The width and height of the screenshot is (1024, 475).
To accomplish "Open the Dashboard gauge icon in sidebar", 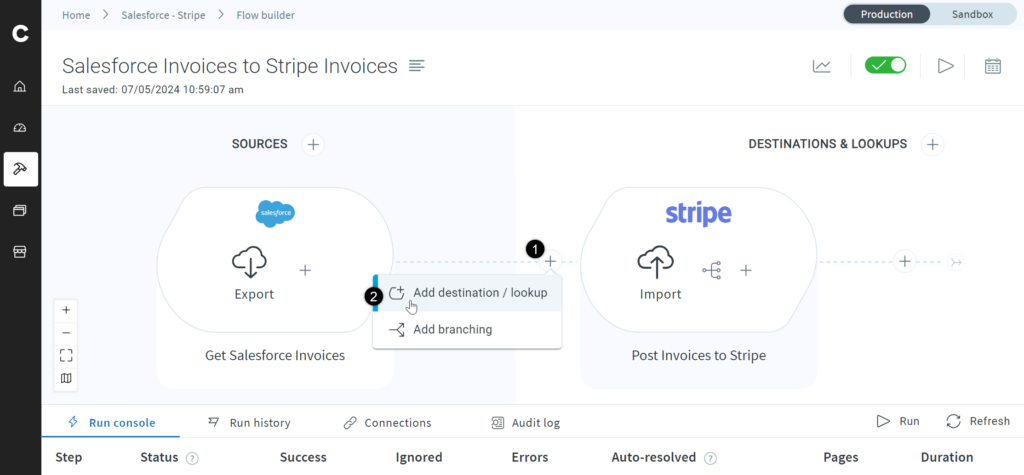I will [20, 128].
